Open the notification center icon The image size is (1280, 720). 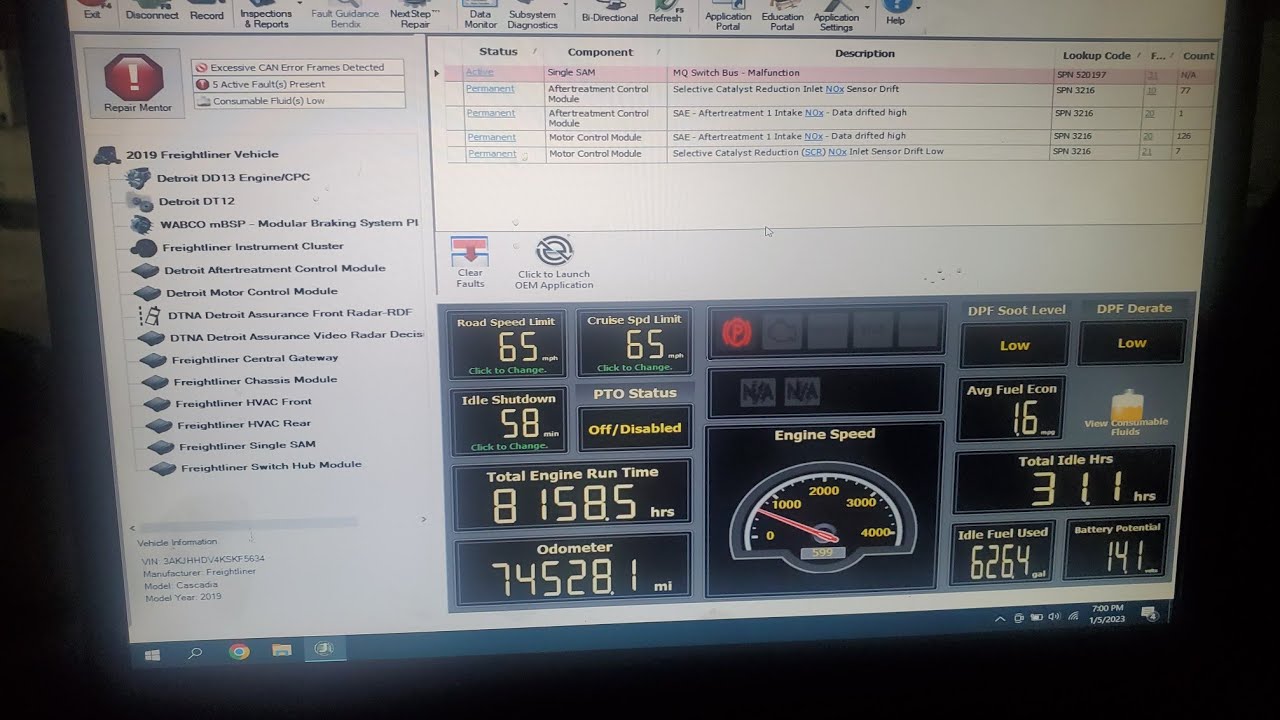[x=1150, y=614]
